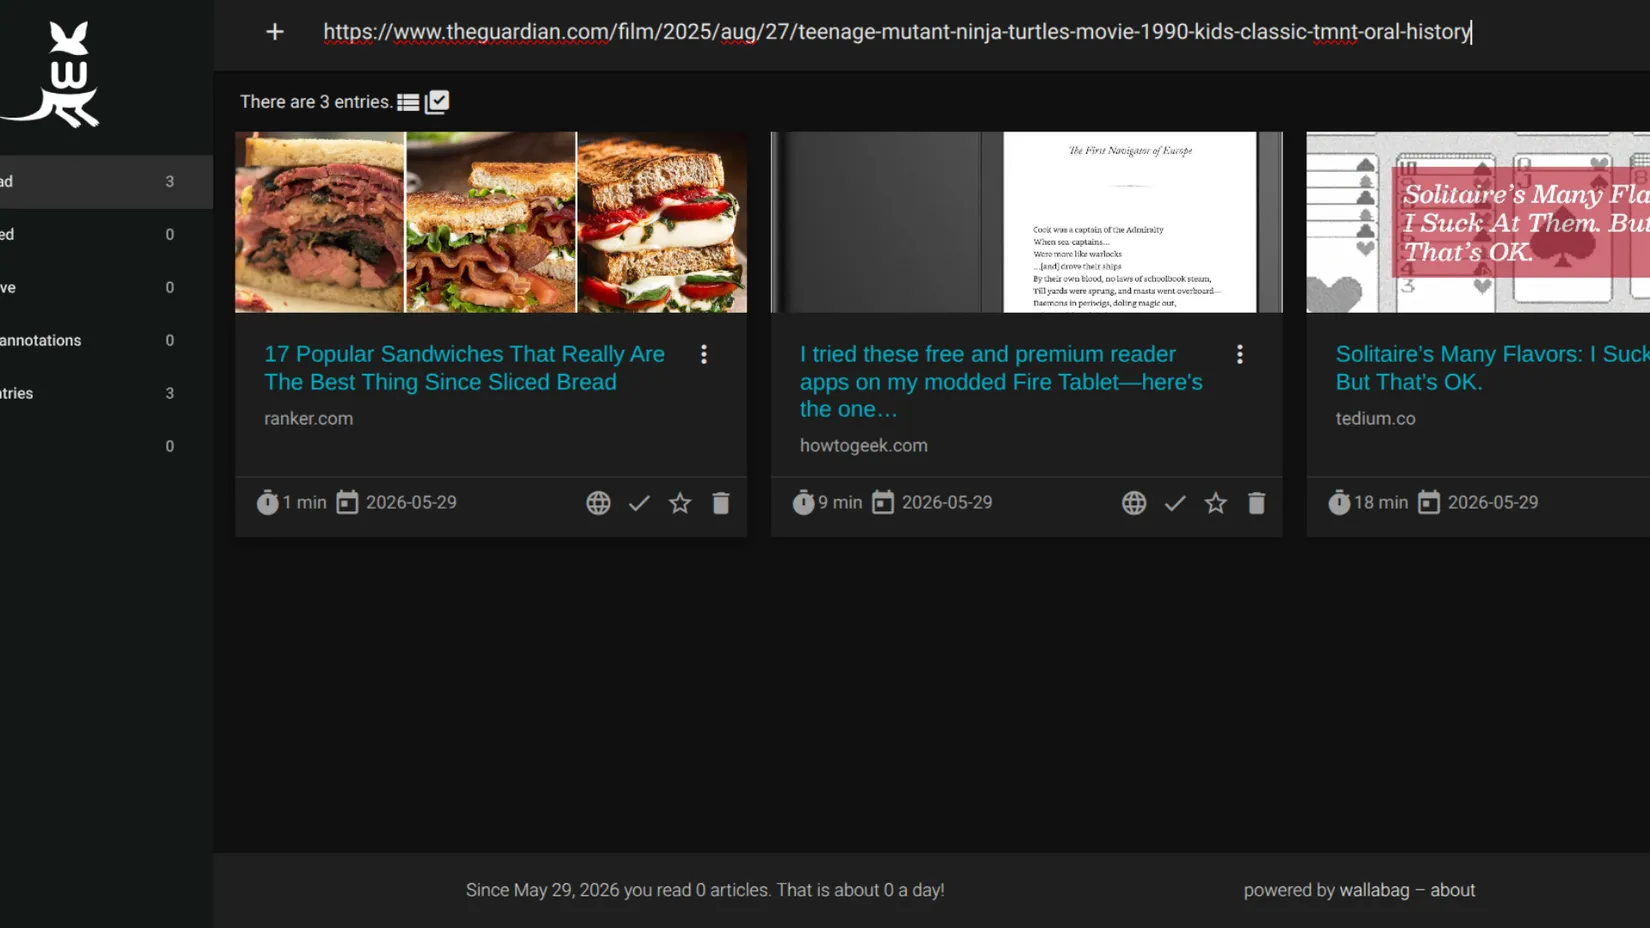1650x928 pixels.
Task: Click calendar icon on sandwiches card
Action: (x=347, y=502)
